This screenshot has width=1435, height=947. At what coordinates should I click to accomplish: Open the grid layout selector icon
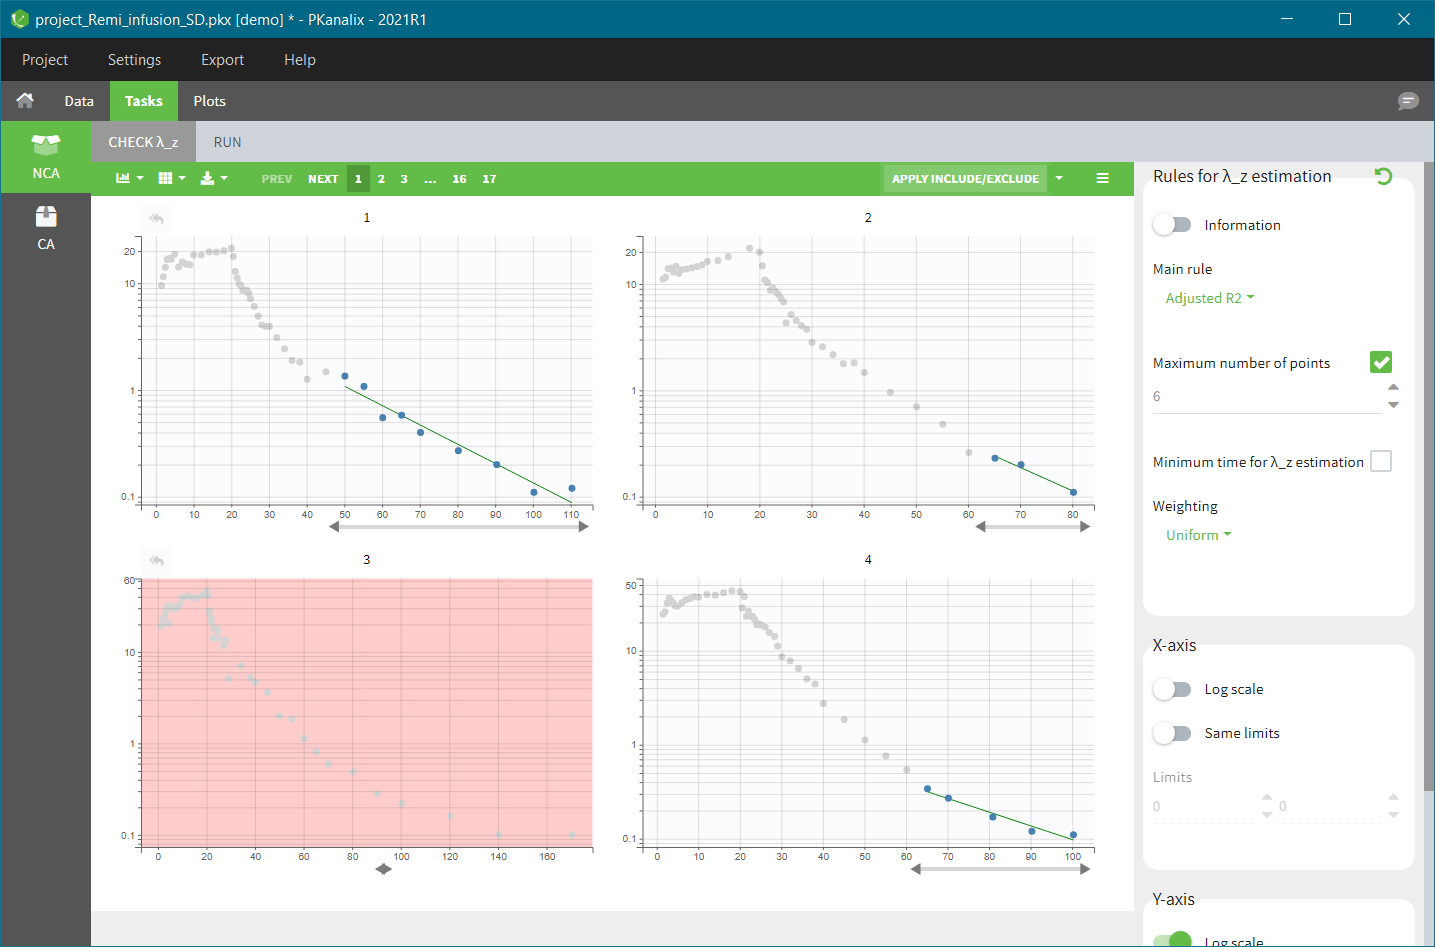171,179
